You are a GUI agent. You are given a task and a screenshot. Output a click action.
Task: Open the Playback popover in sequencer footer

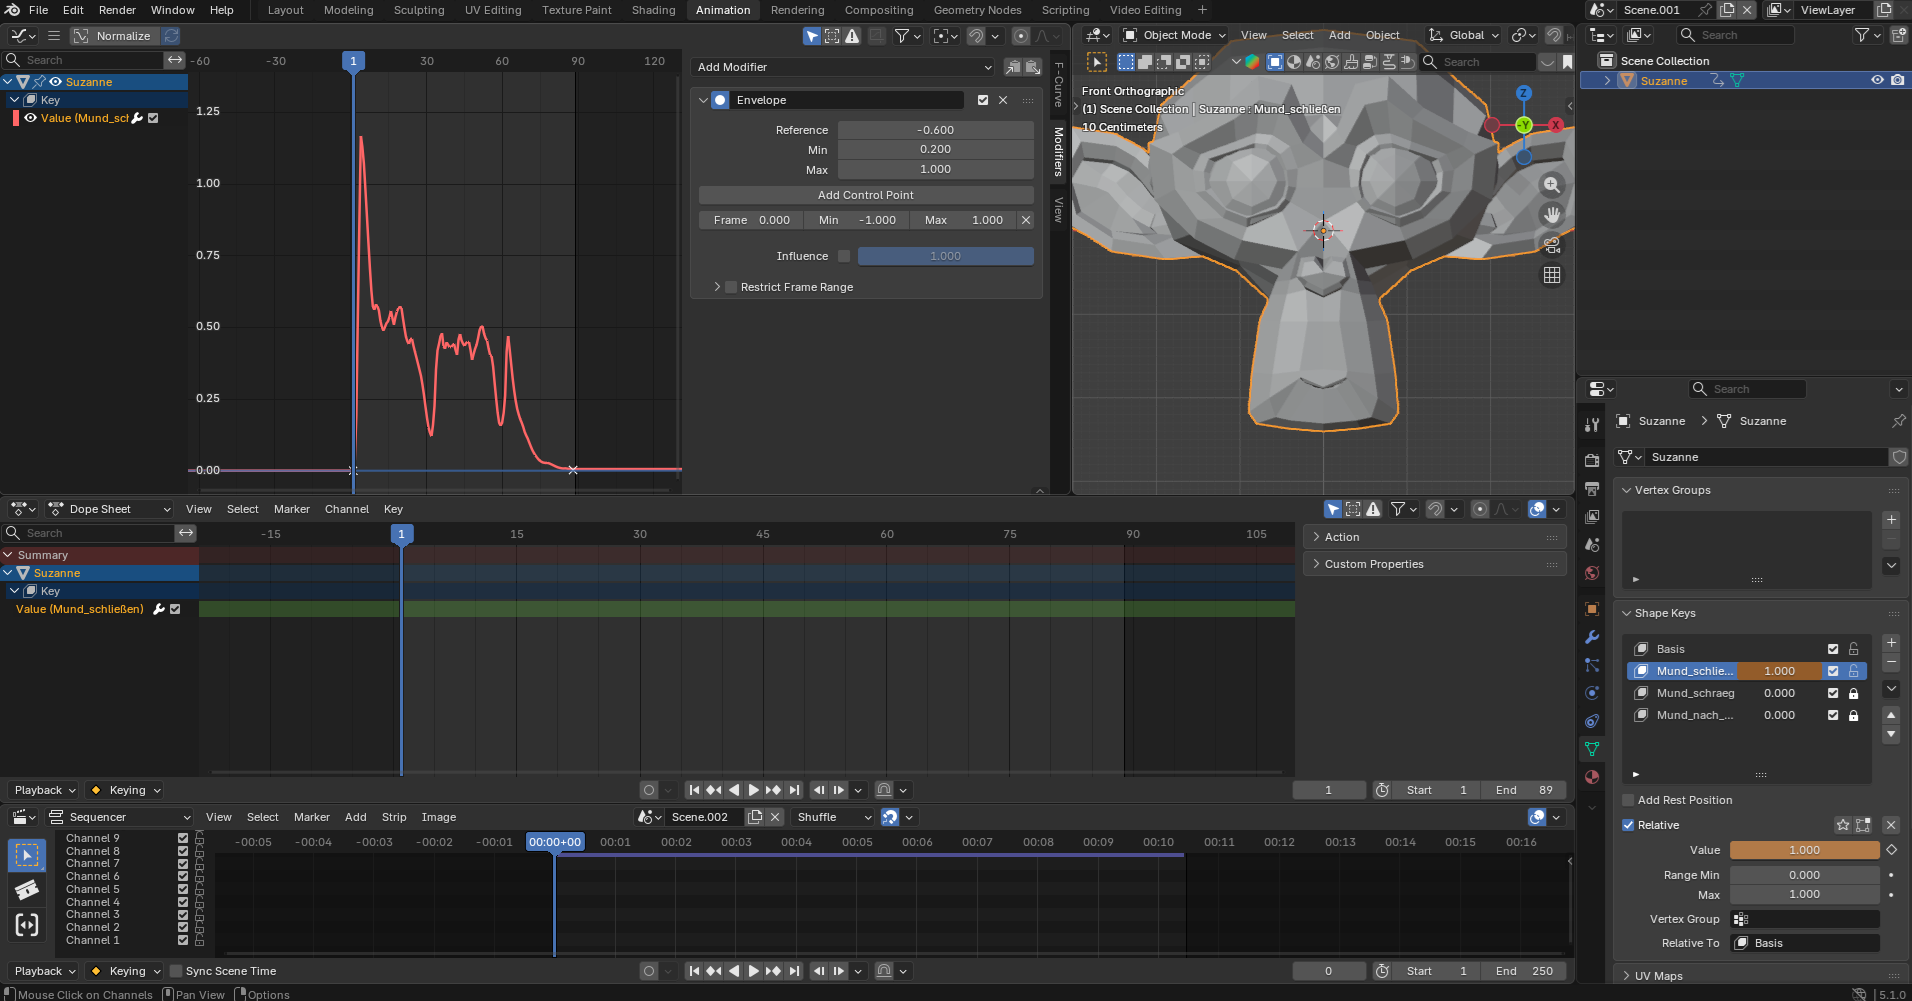pyautogui.click(x=45, y=971)
